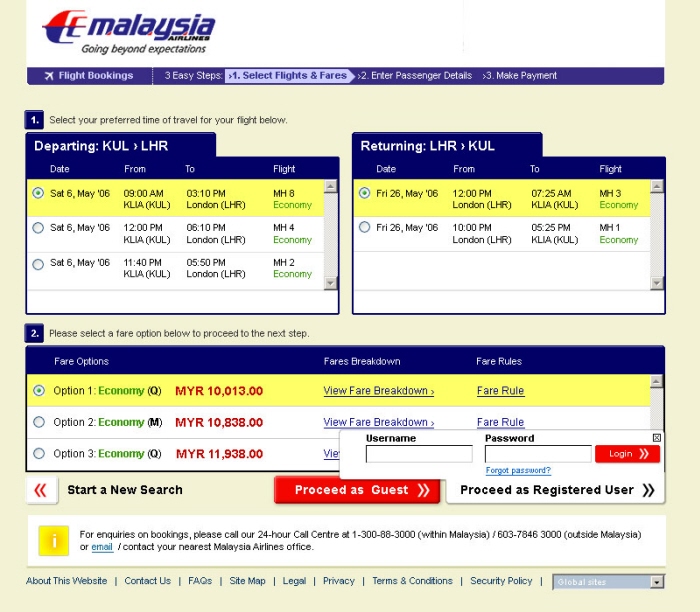Select departing flight MH 2 radio button
The height and width of the screenshot is (612, 700).
click(38, 264)
